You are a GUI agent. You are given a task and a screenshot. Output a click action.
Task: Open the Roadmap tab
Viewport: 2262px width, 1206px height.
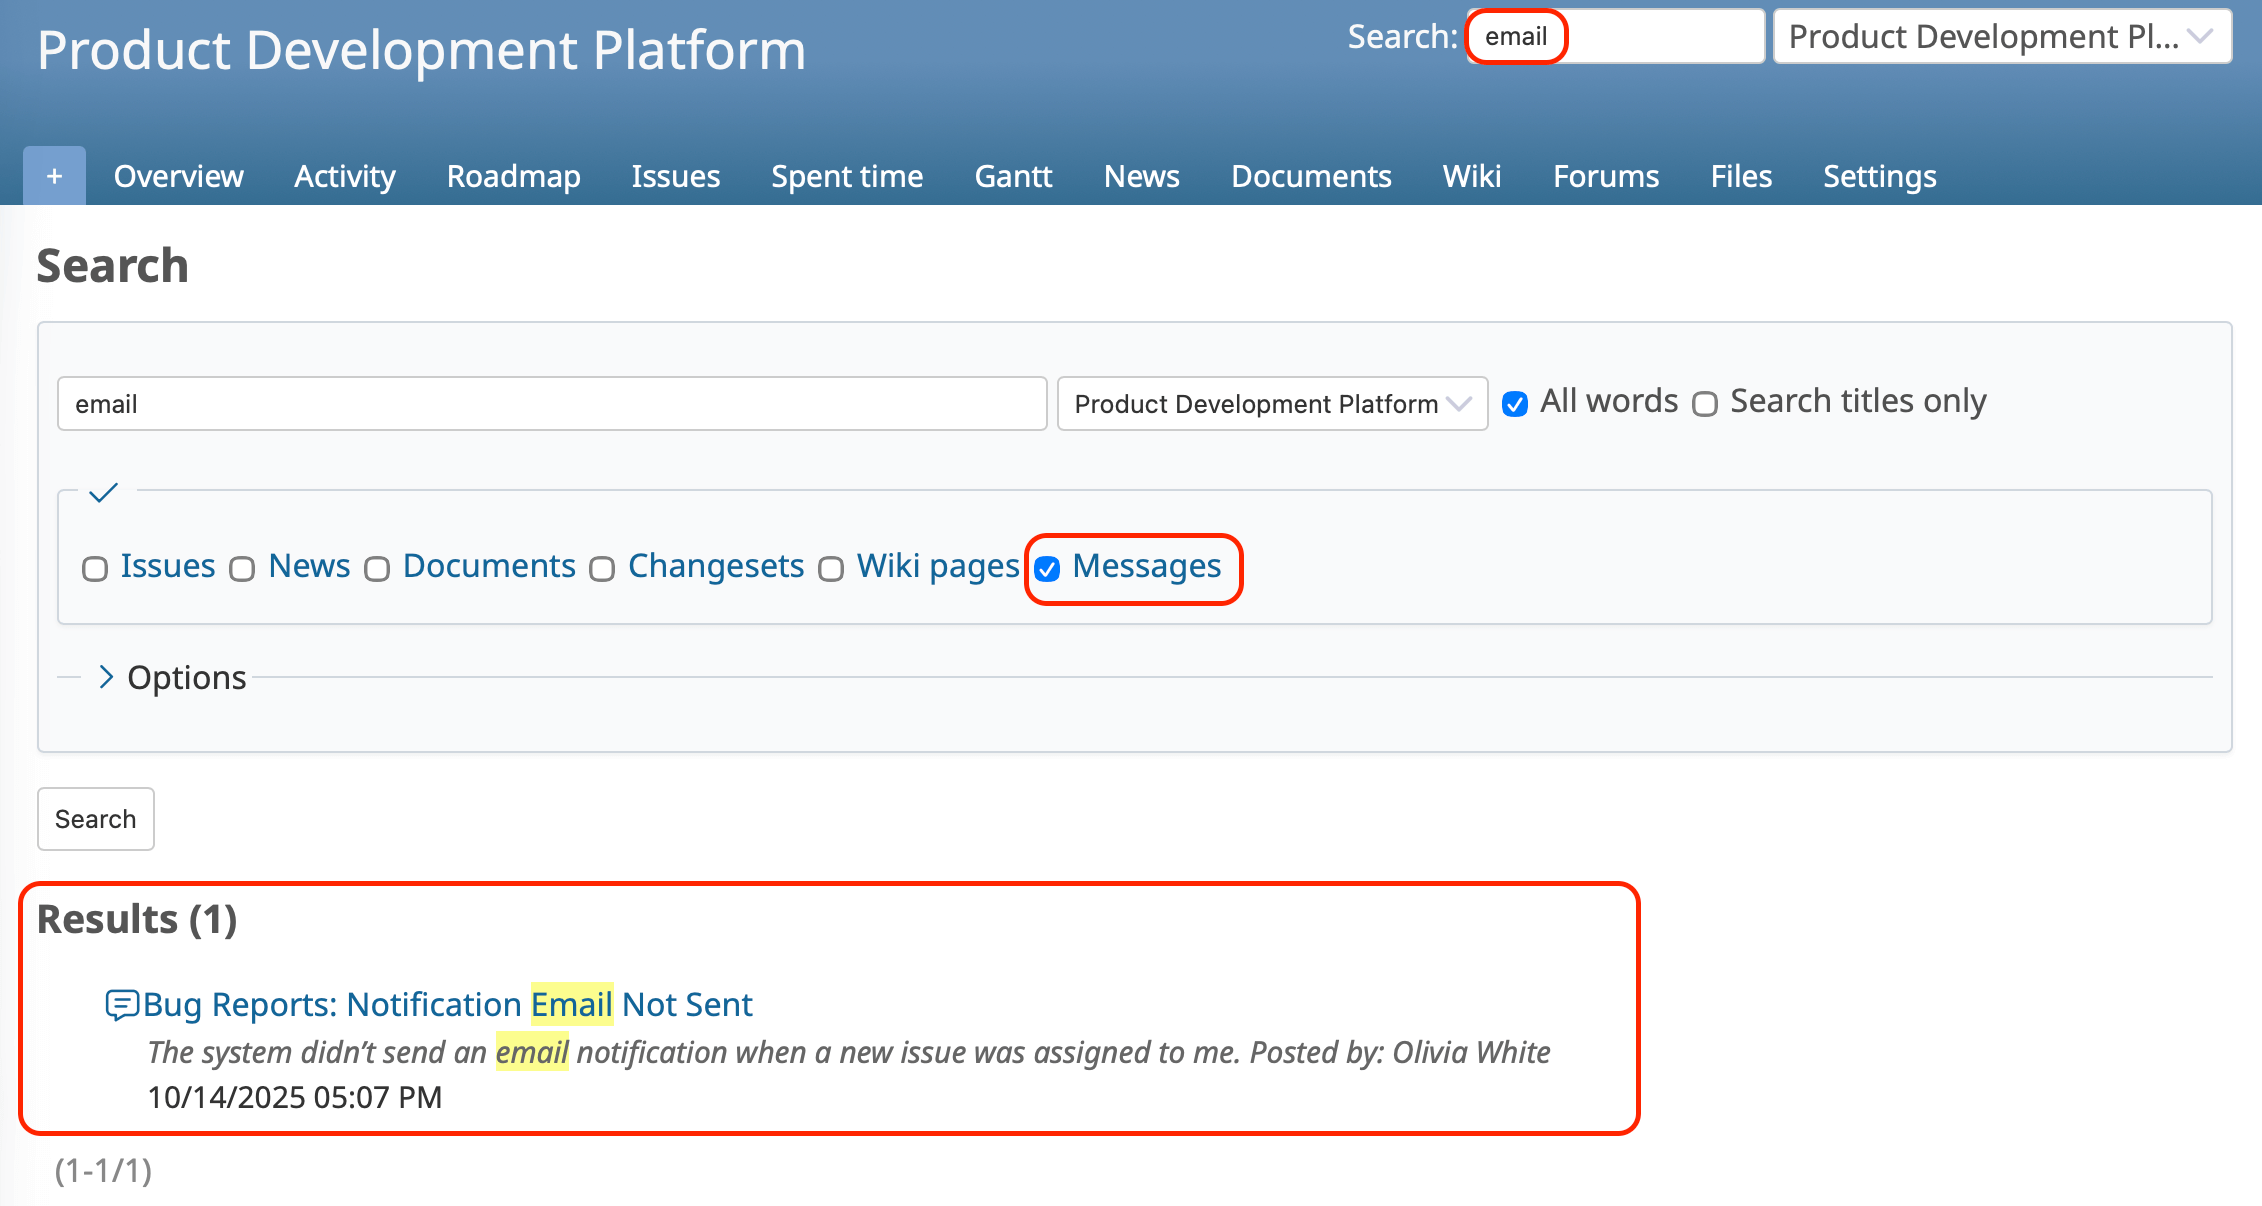[x=513, y=176]
